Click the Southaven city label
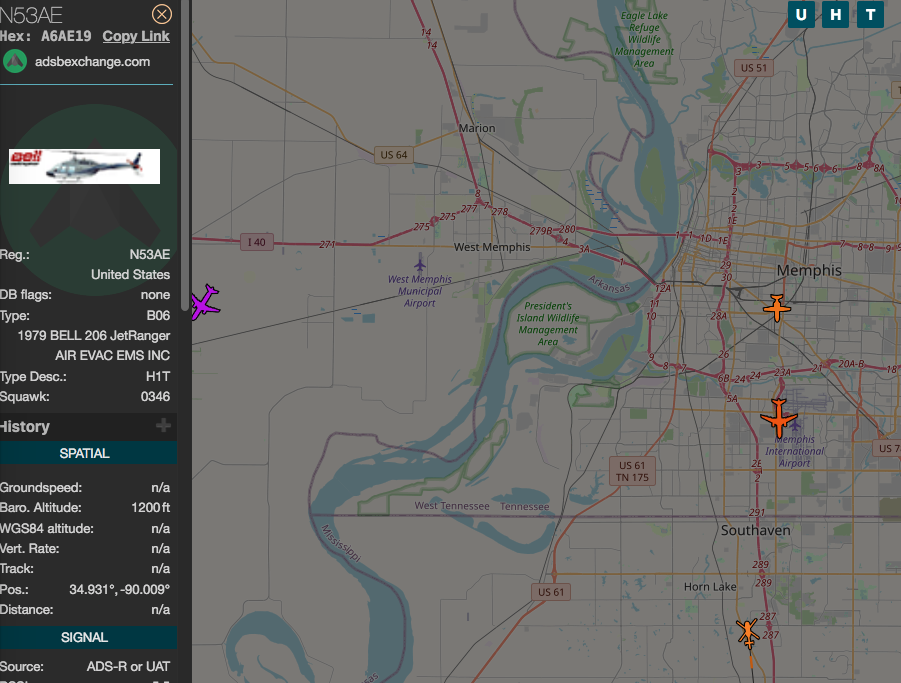Image resolution: width=901 pixels, height=683 pixels. coord(756,530)
